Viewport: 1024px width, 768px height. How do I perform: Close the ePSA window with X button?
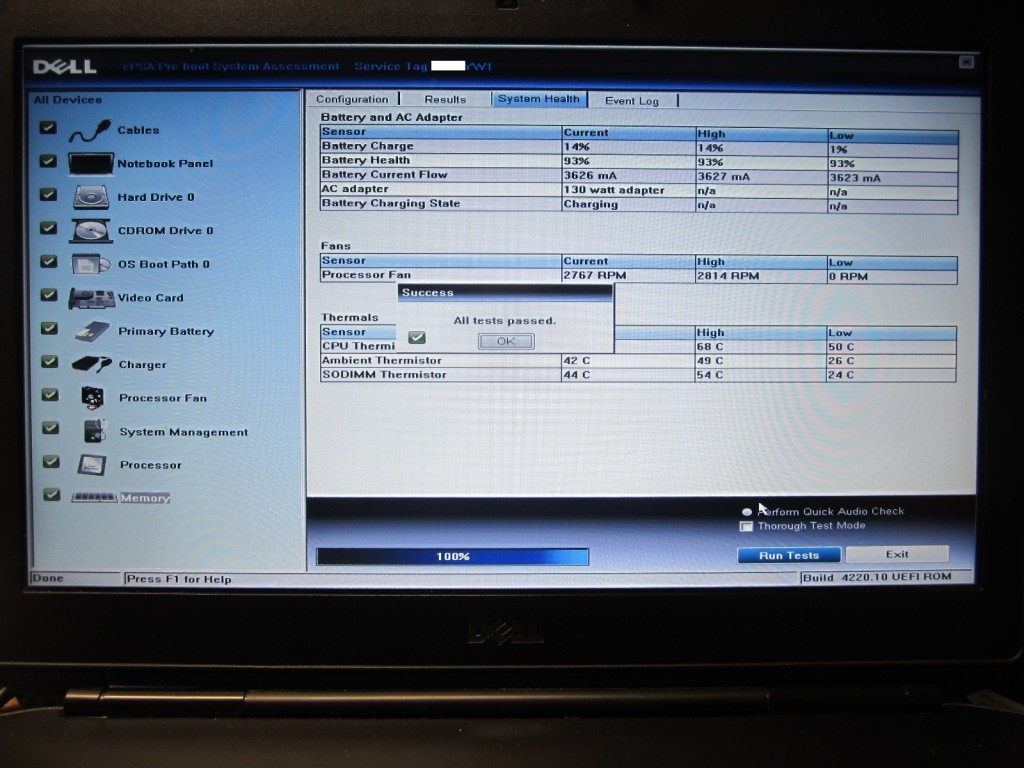coord(967,62)
